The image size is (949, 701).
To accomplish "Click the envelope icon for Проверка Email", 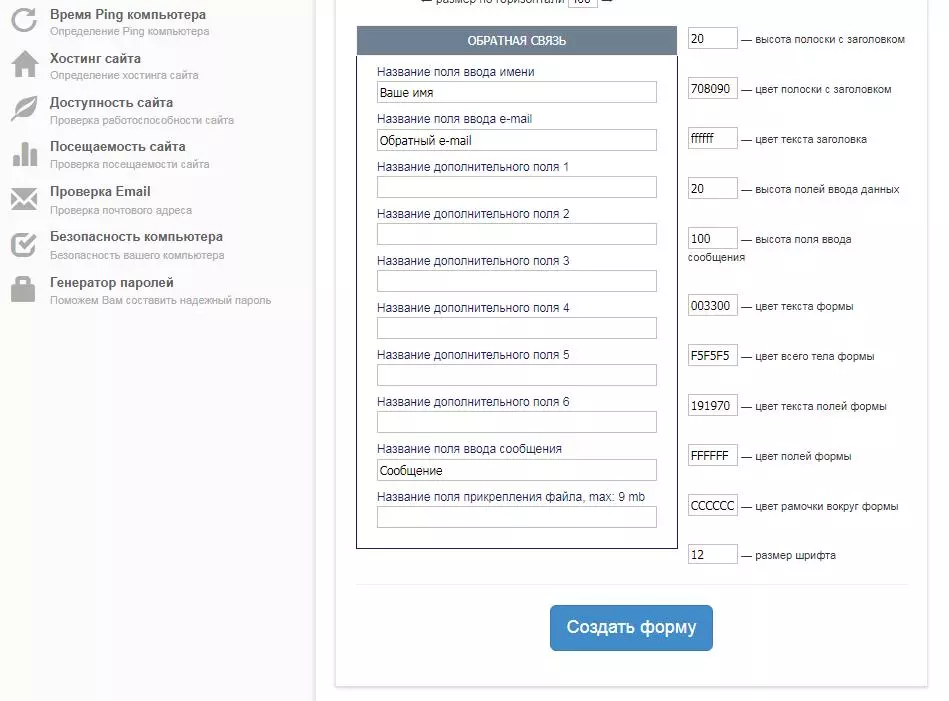I will (x=24, y=199).
